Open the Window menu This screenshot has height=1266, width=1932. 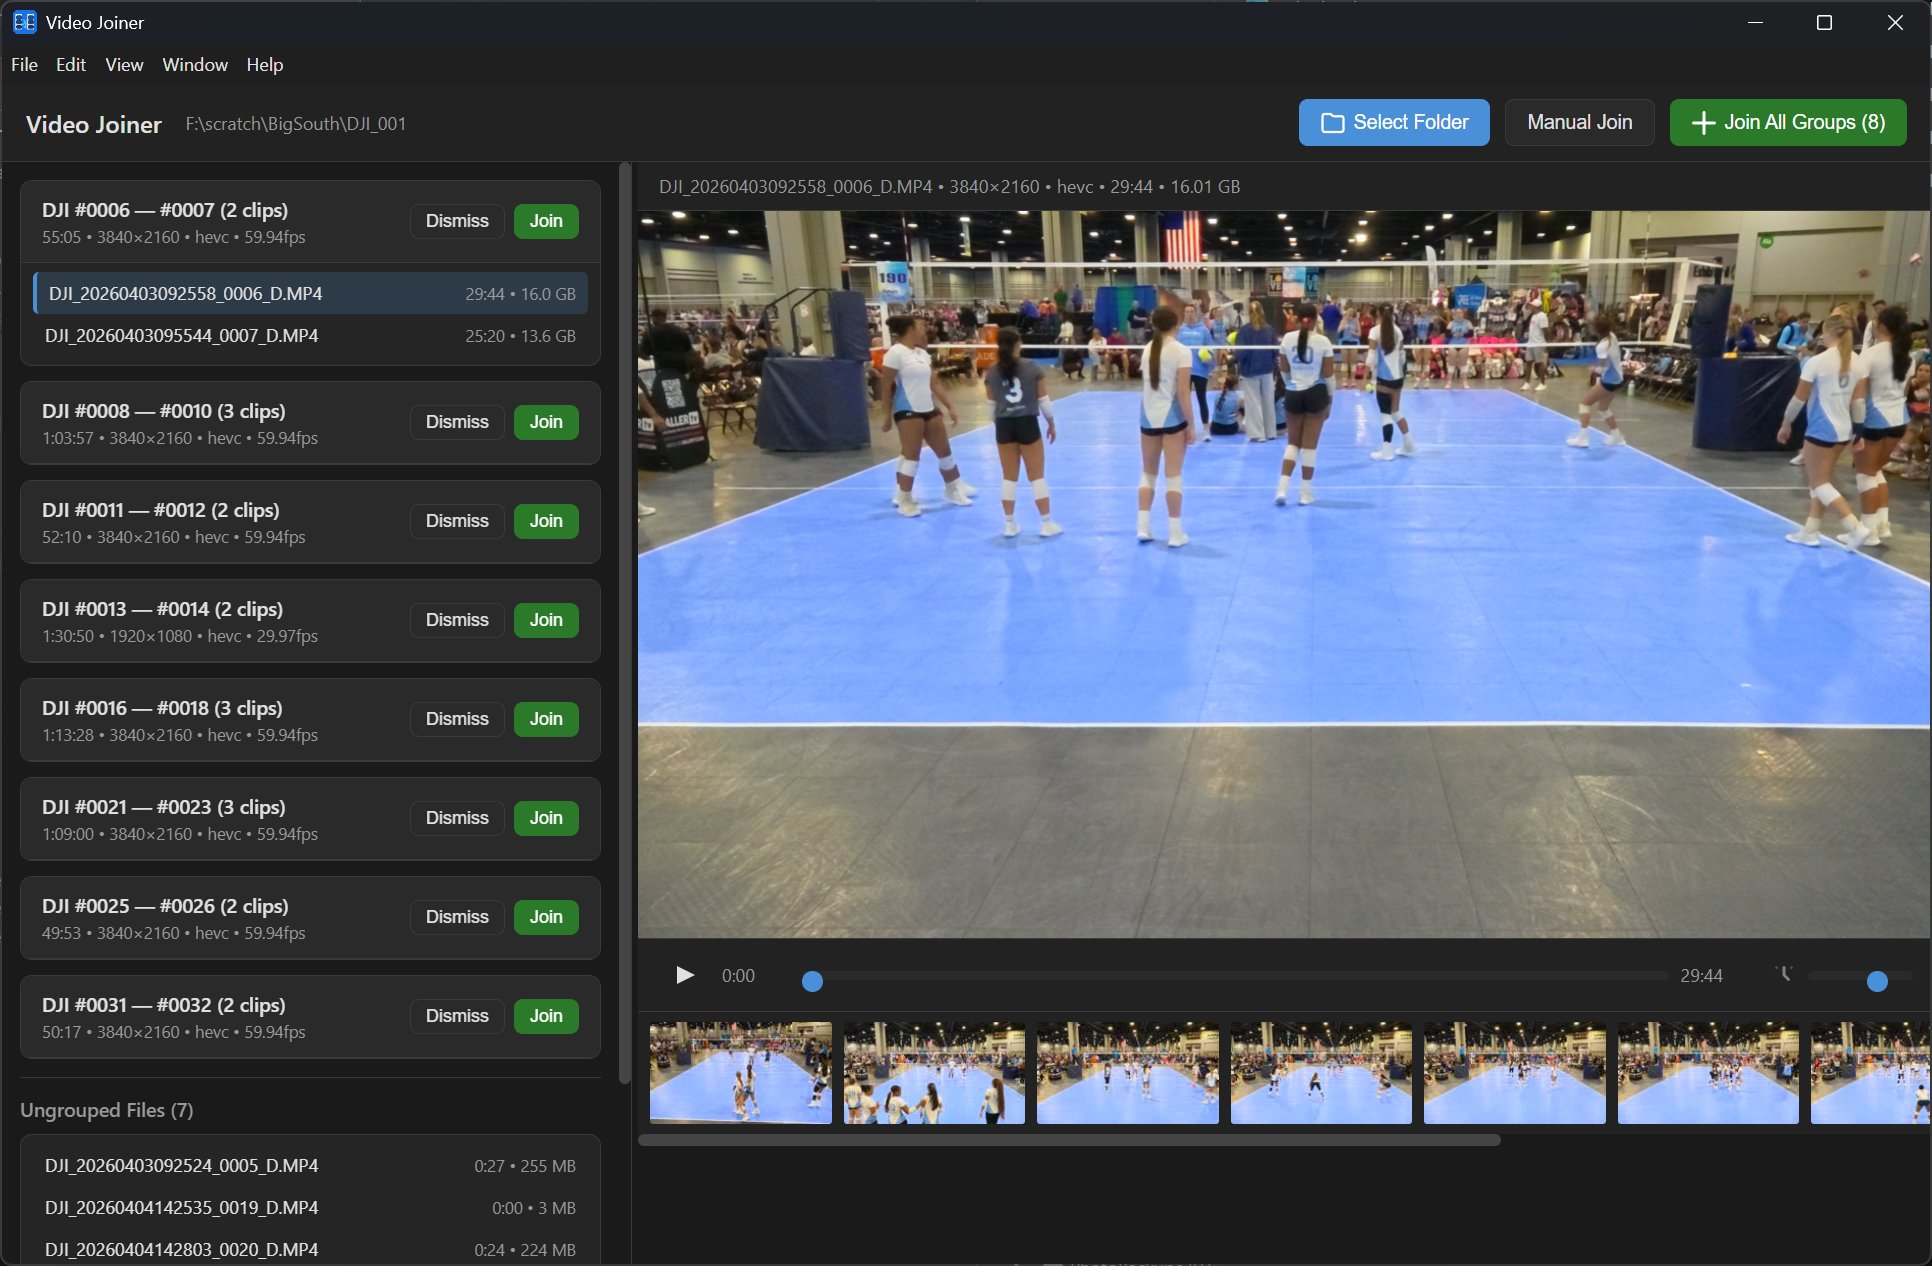(194, 64)
